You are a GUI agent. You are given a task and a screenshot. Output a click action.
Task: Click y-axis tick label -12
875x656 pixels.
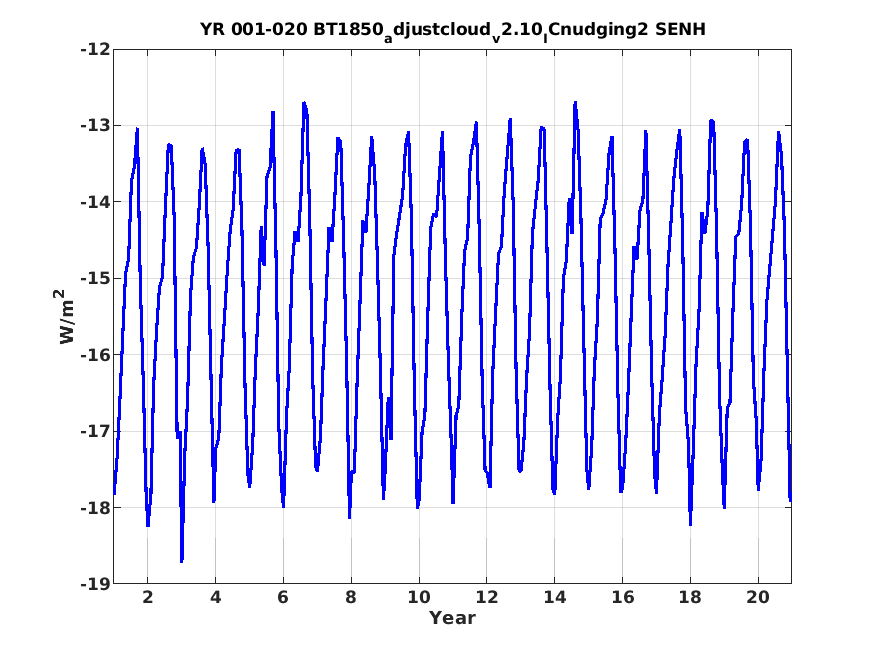(95, 50)
